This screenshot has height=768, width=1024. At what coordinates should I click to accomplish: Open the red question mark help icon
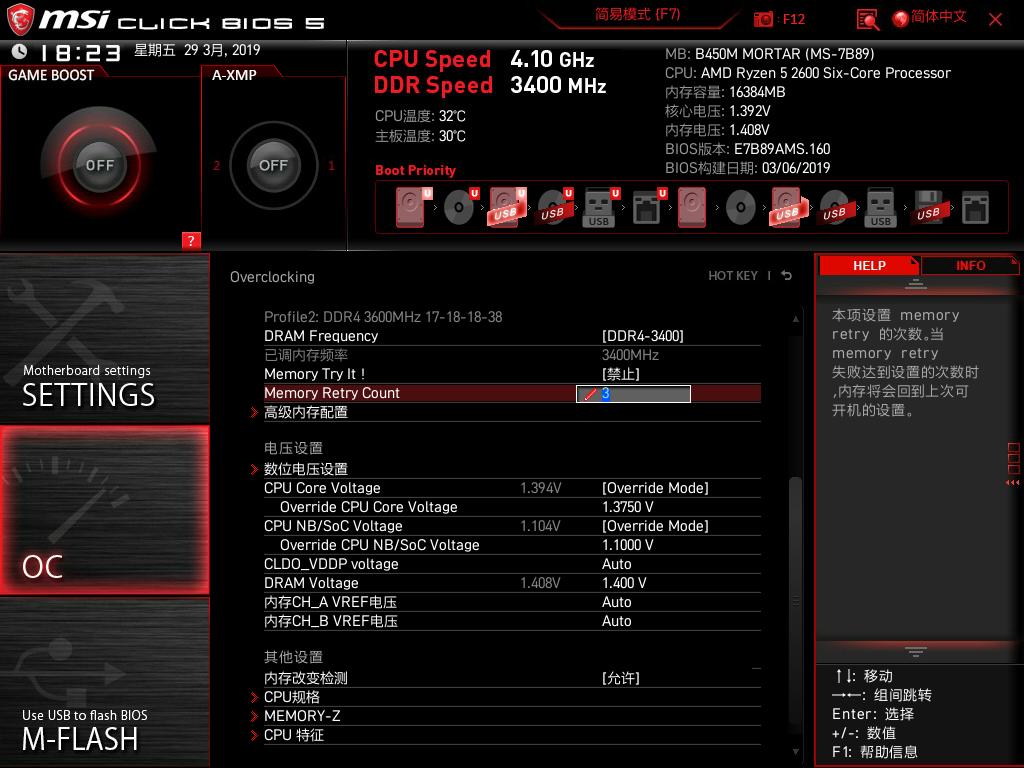[x=191, y=240]
